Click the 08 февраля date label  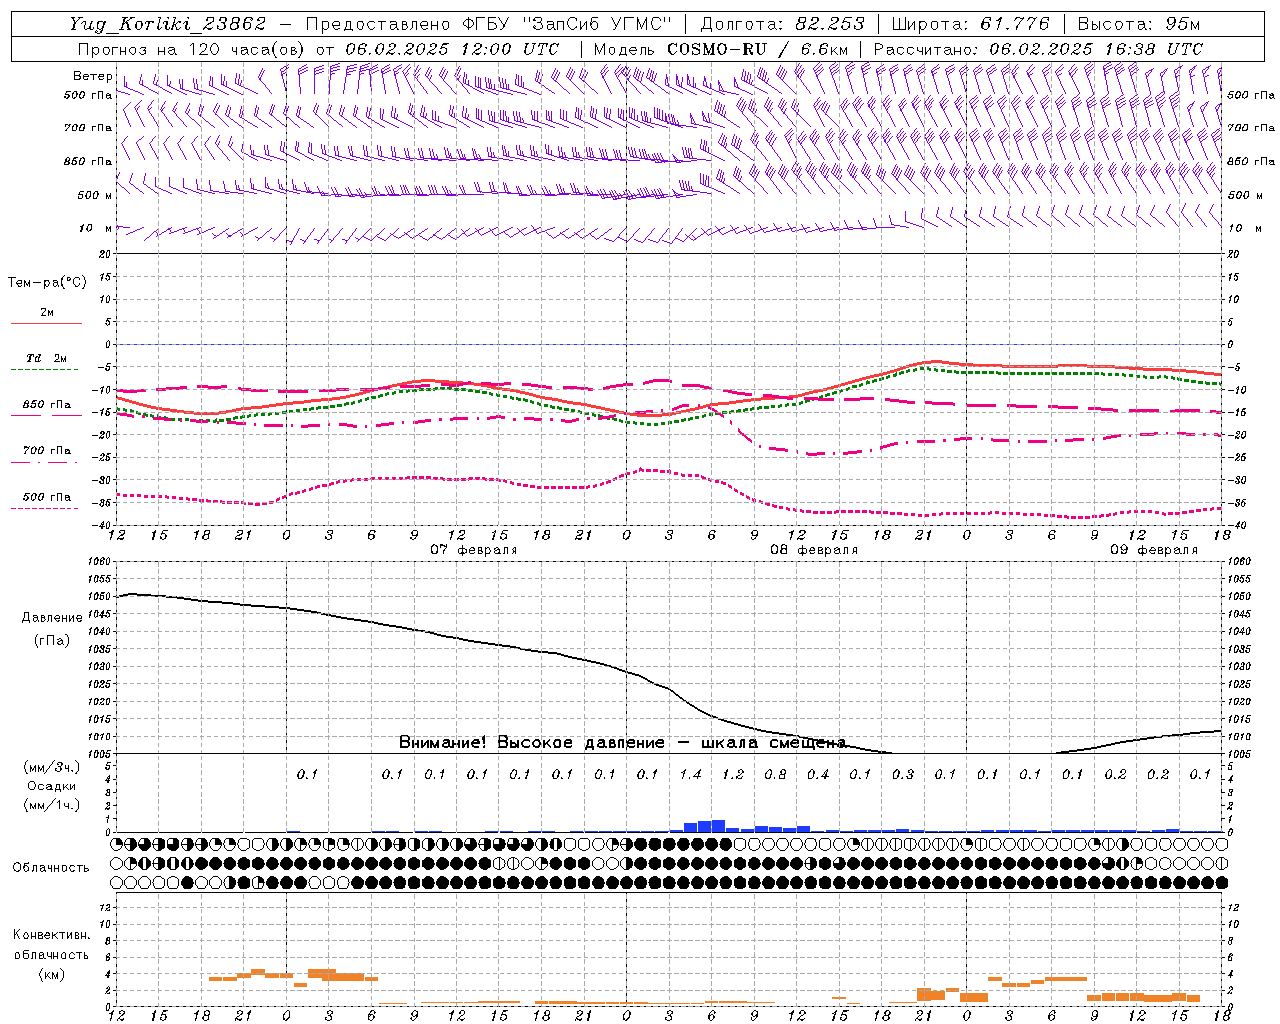[814, 550]
